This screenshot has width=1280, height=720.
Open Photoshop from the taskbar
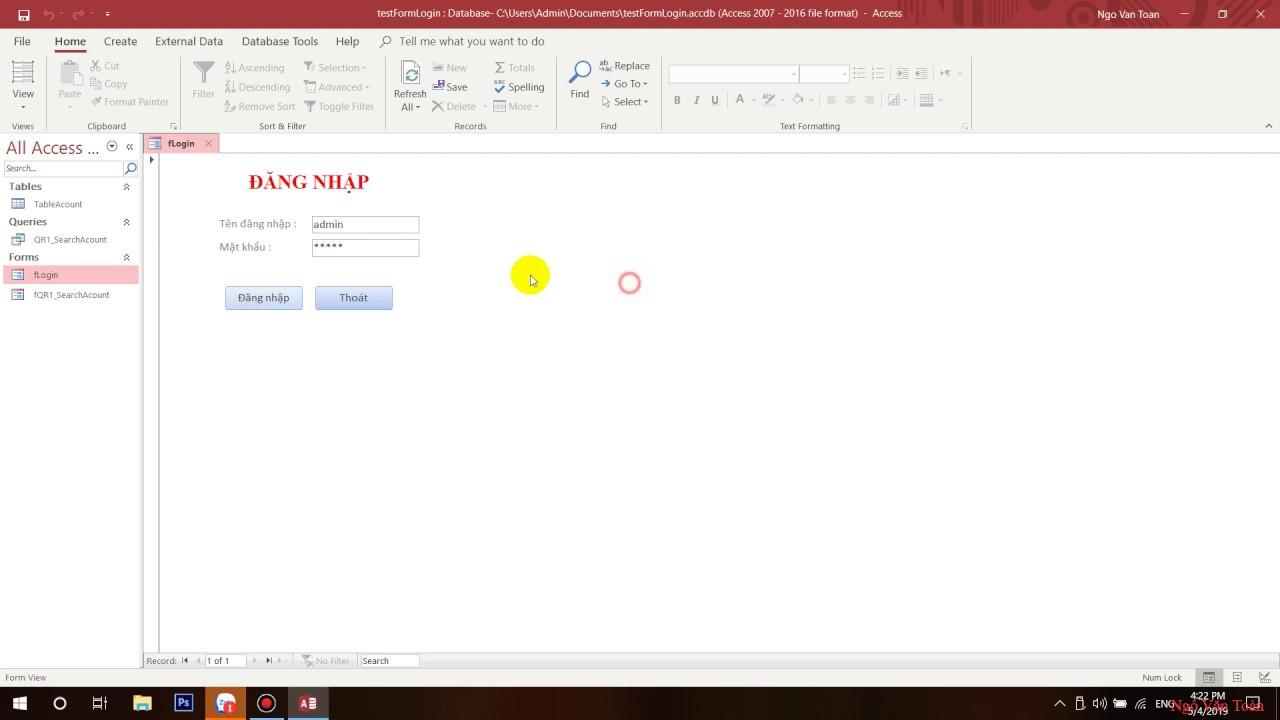(184, 703)
